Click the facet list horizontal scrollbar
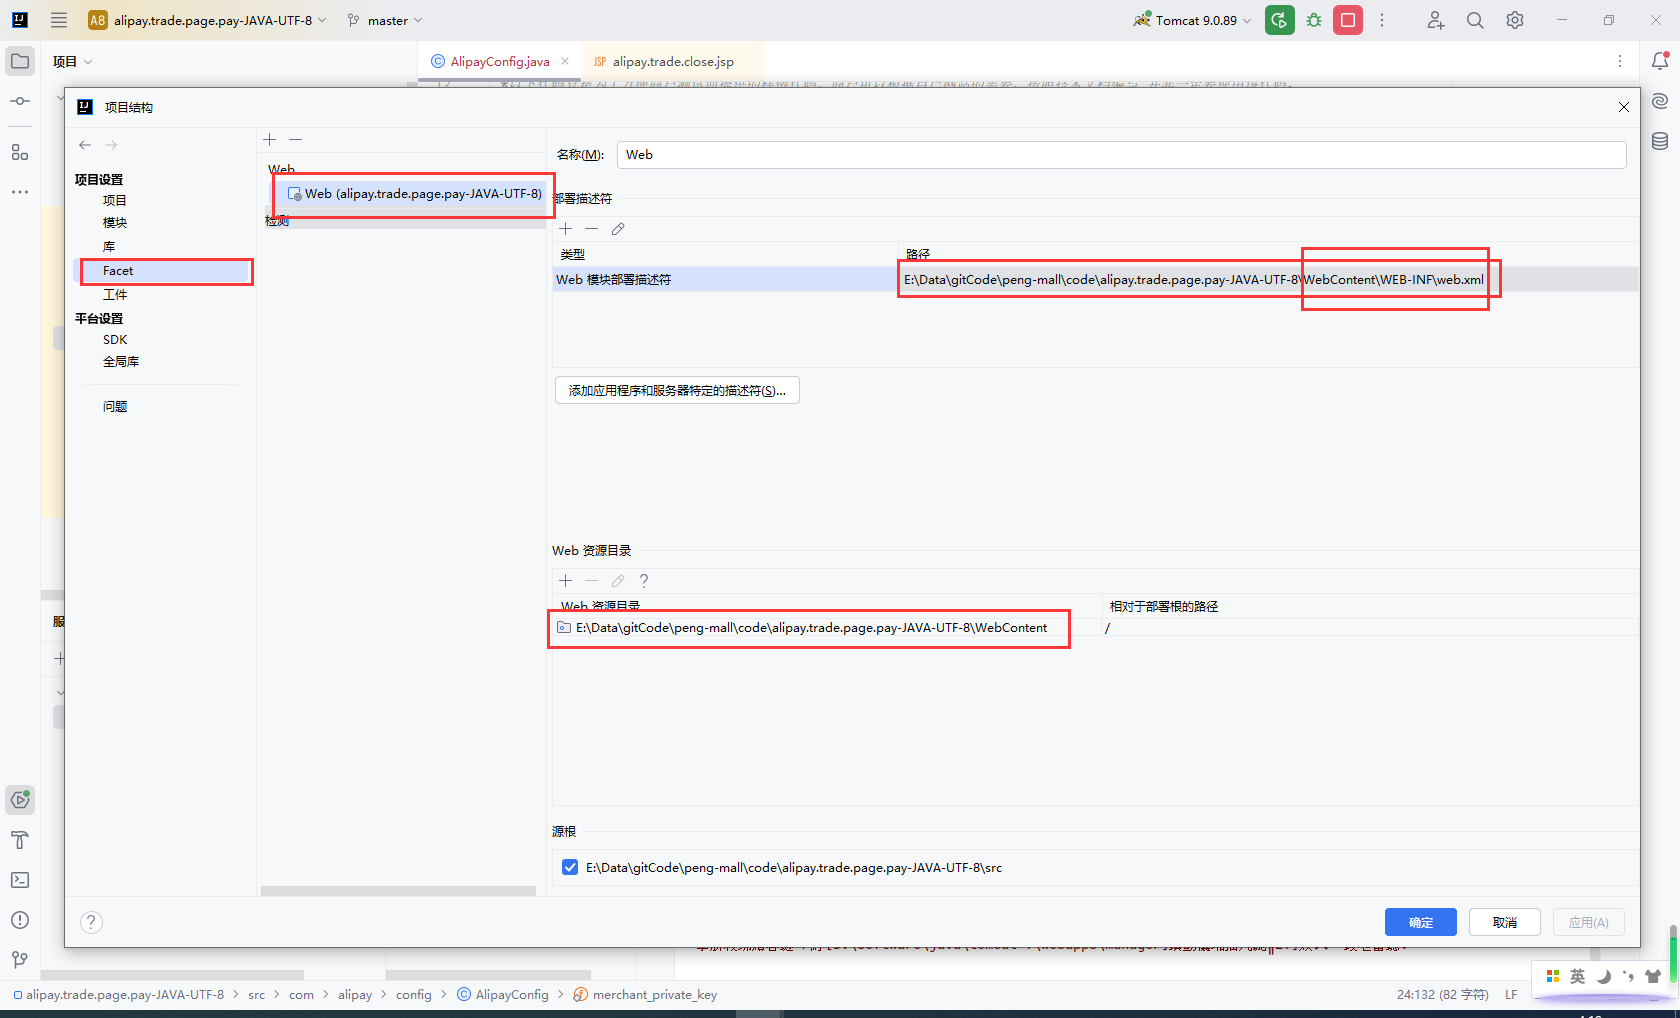Image resolution: width=1680 pixels, height=1018 pixels. [x=398, y=890]
